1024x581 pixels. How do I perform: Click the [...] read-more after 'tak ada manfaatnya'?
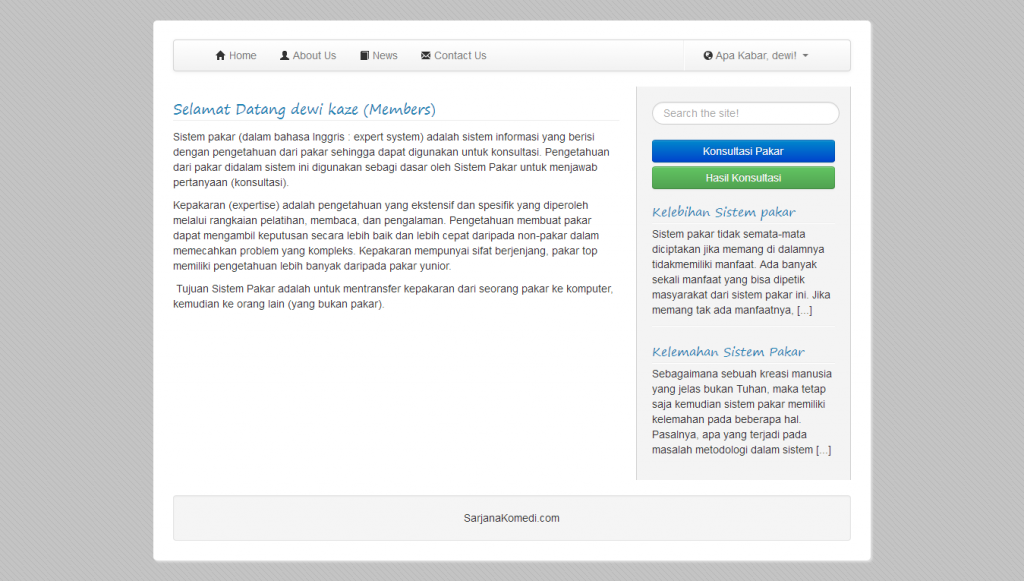pyautogui.click(x=805, y=310)
